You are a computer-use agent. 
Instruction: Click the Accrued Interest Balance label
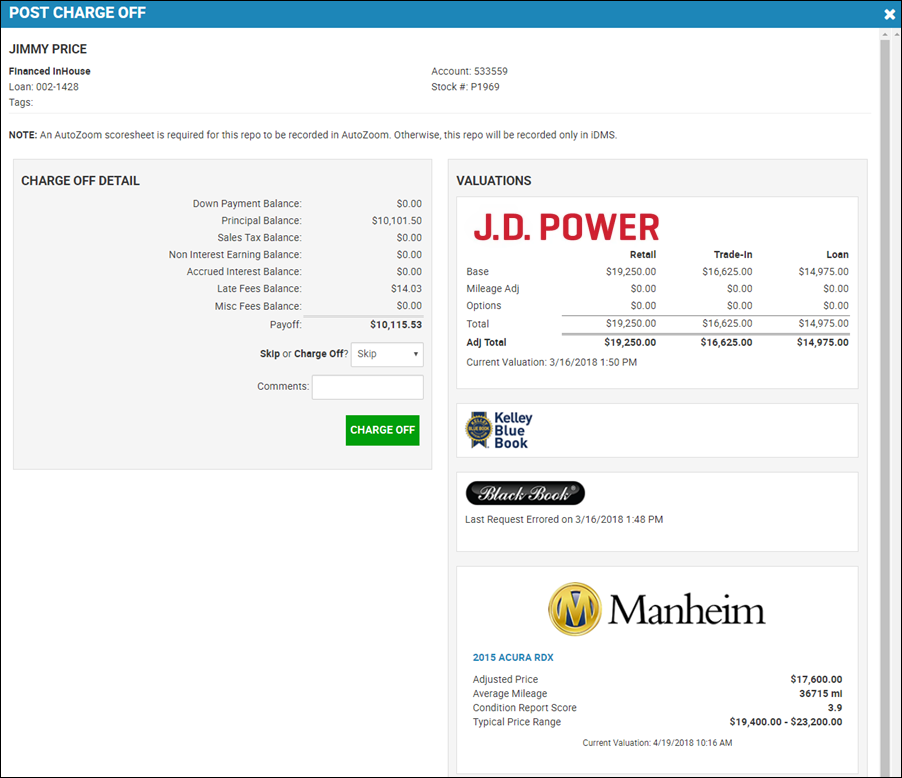pyautogui.click(x=244, y=272)
